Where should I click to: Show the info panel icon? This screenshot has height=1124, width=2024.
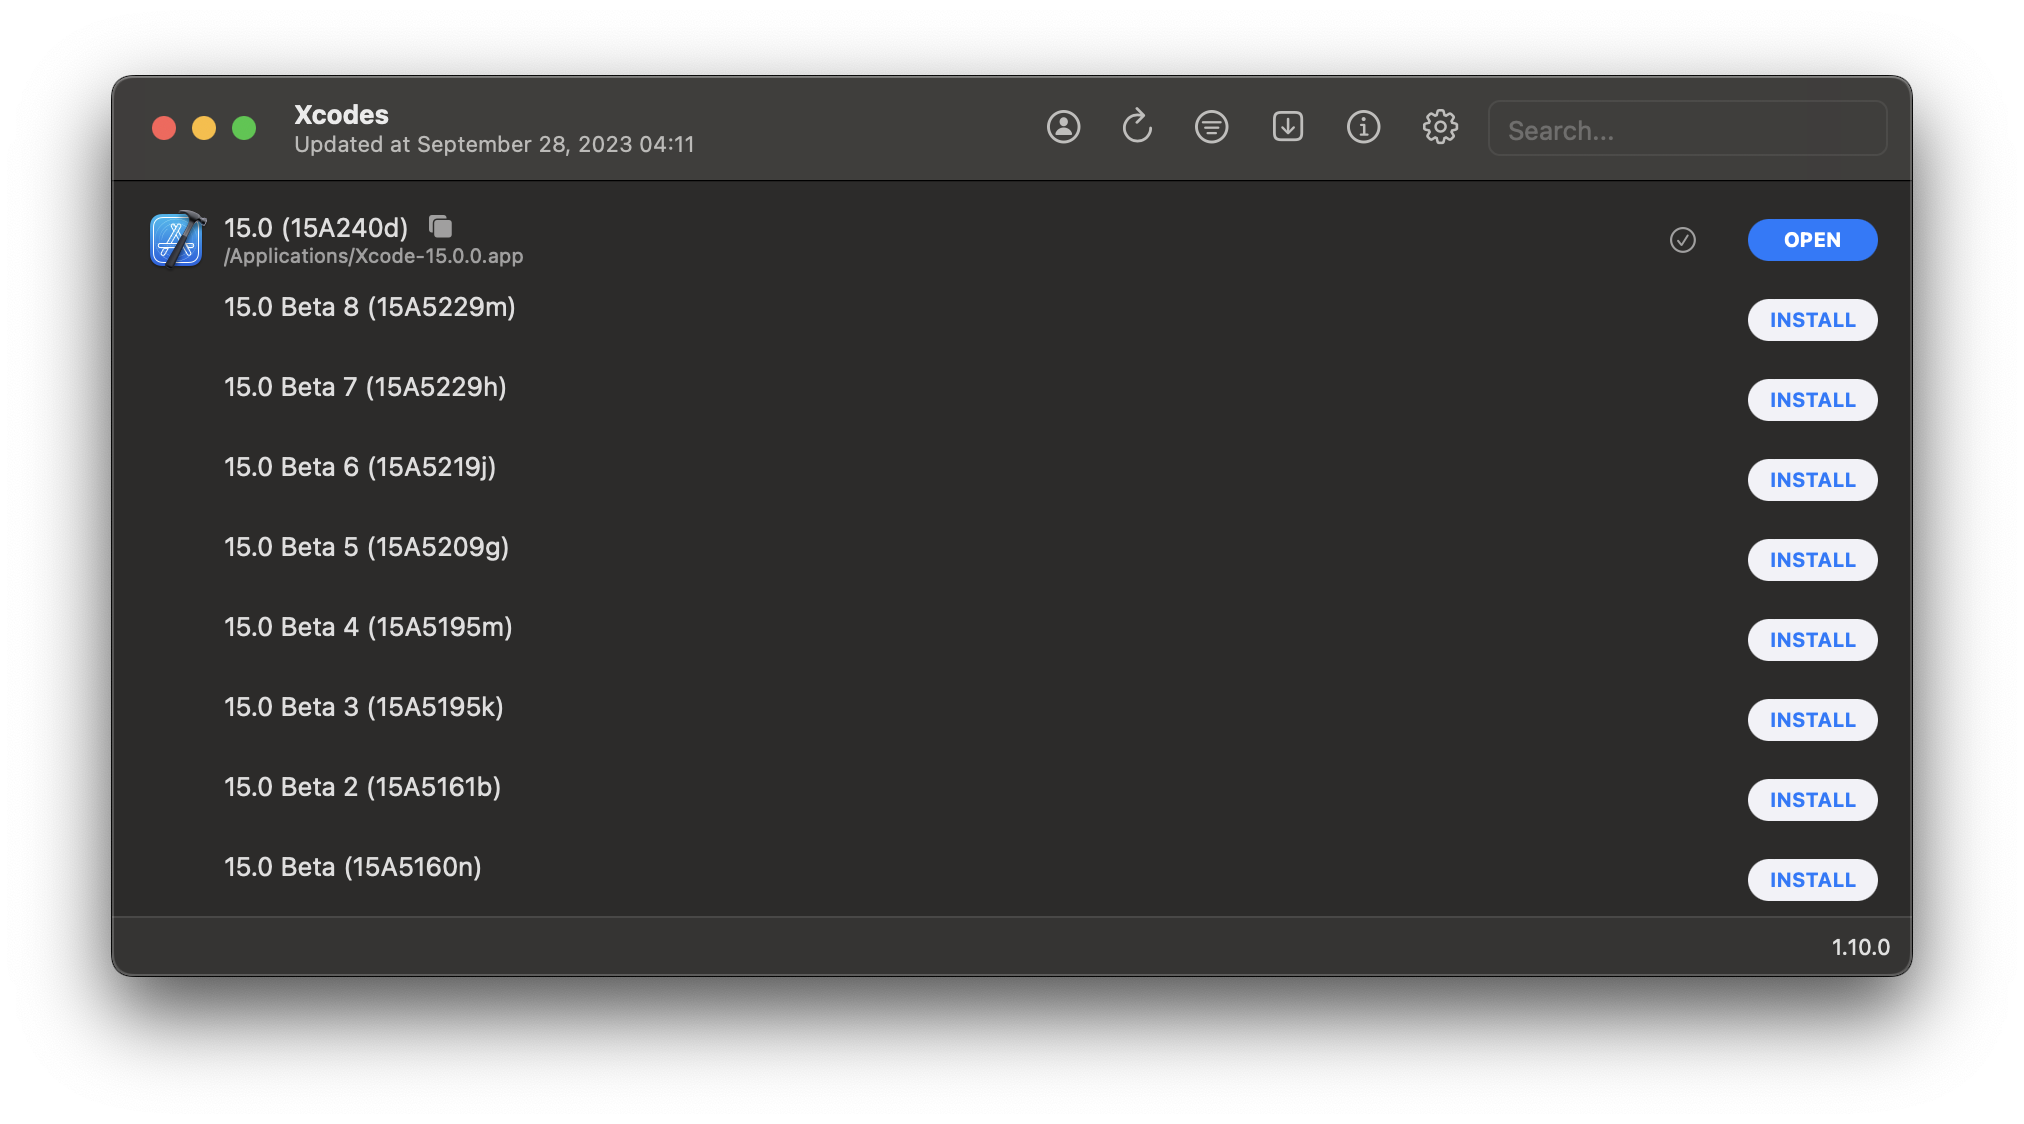pyautogui.click(x=1363, y=127)
